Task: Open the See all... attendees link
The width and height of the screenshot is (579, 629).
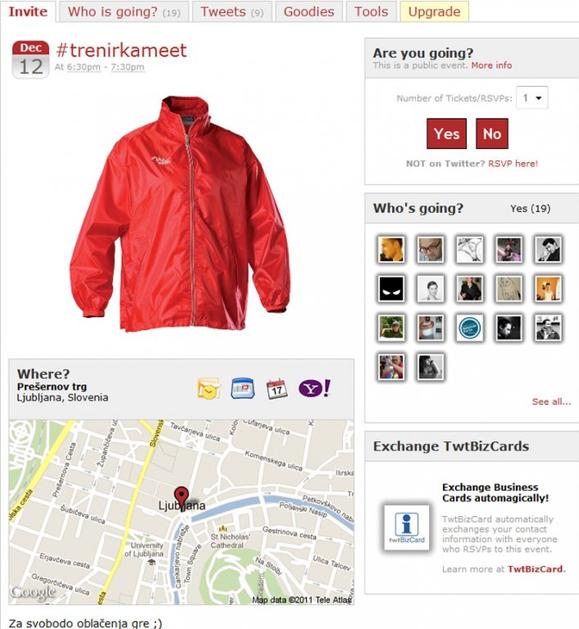Action: click(551, 402)
